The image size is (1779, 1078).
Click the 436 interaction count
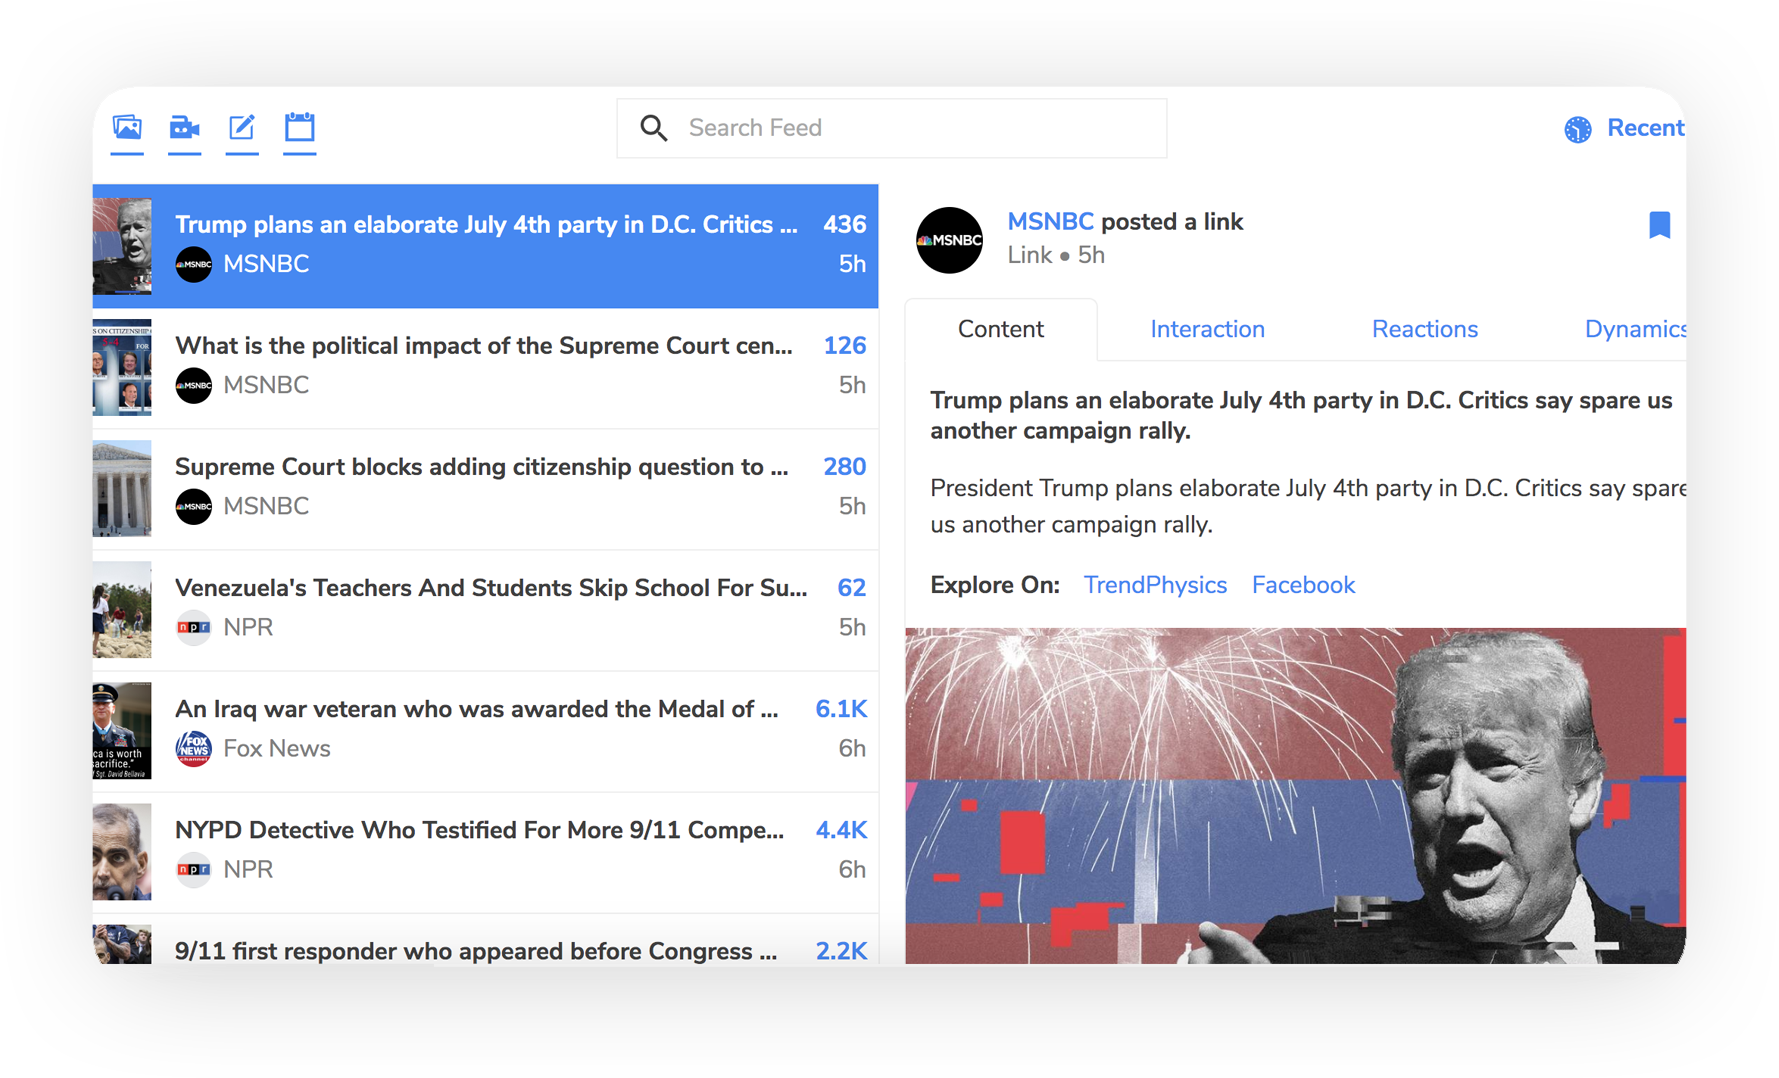844,224
